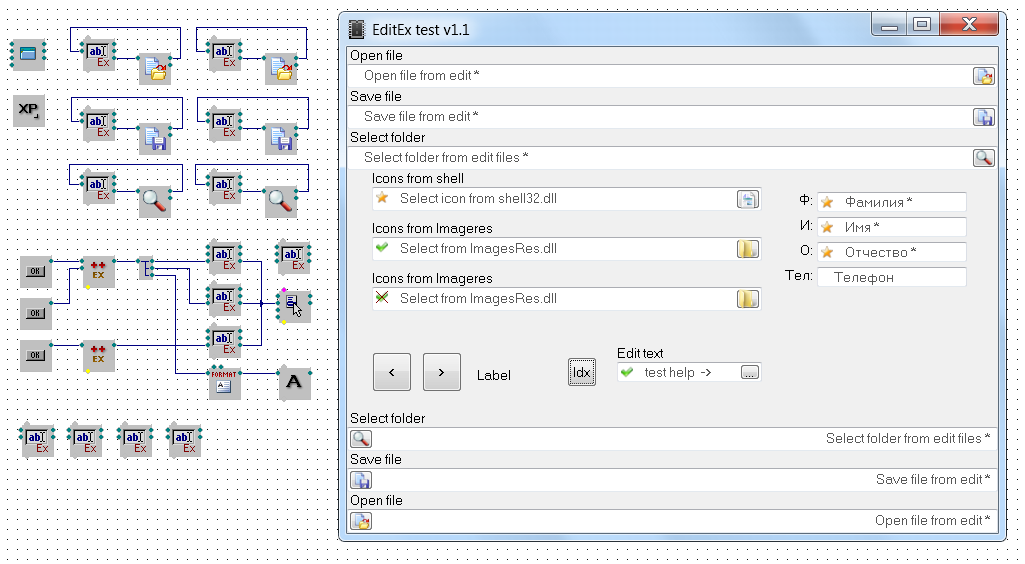Select rightmost magnifier search node in scheme
The image size is (1025, 564).
[280, 201]
